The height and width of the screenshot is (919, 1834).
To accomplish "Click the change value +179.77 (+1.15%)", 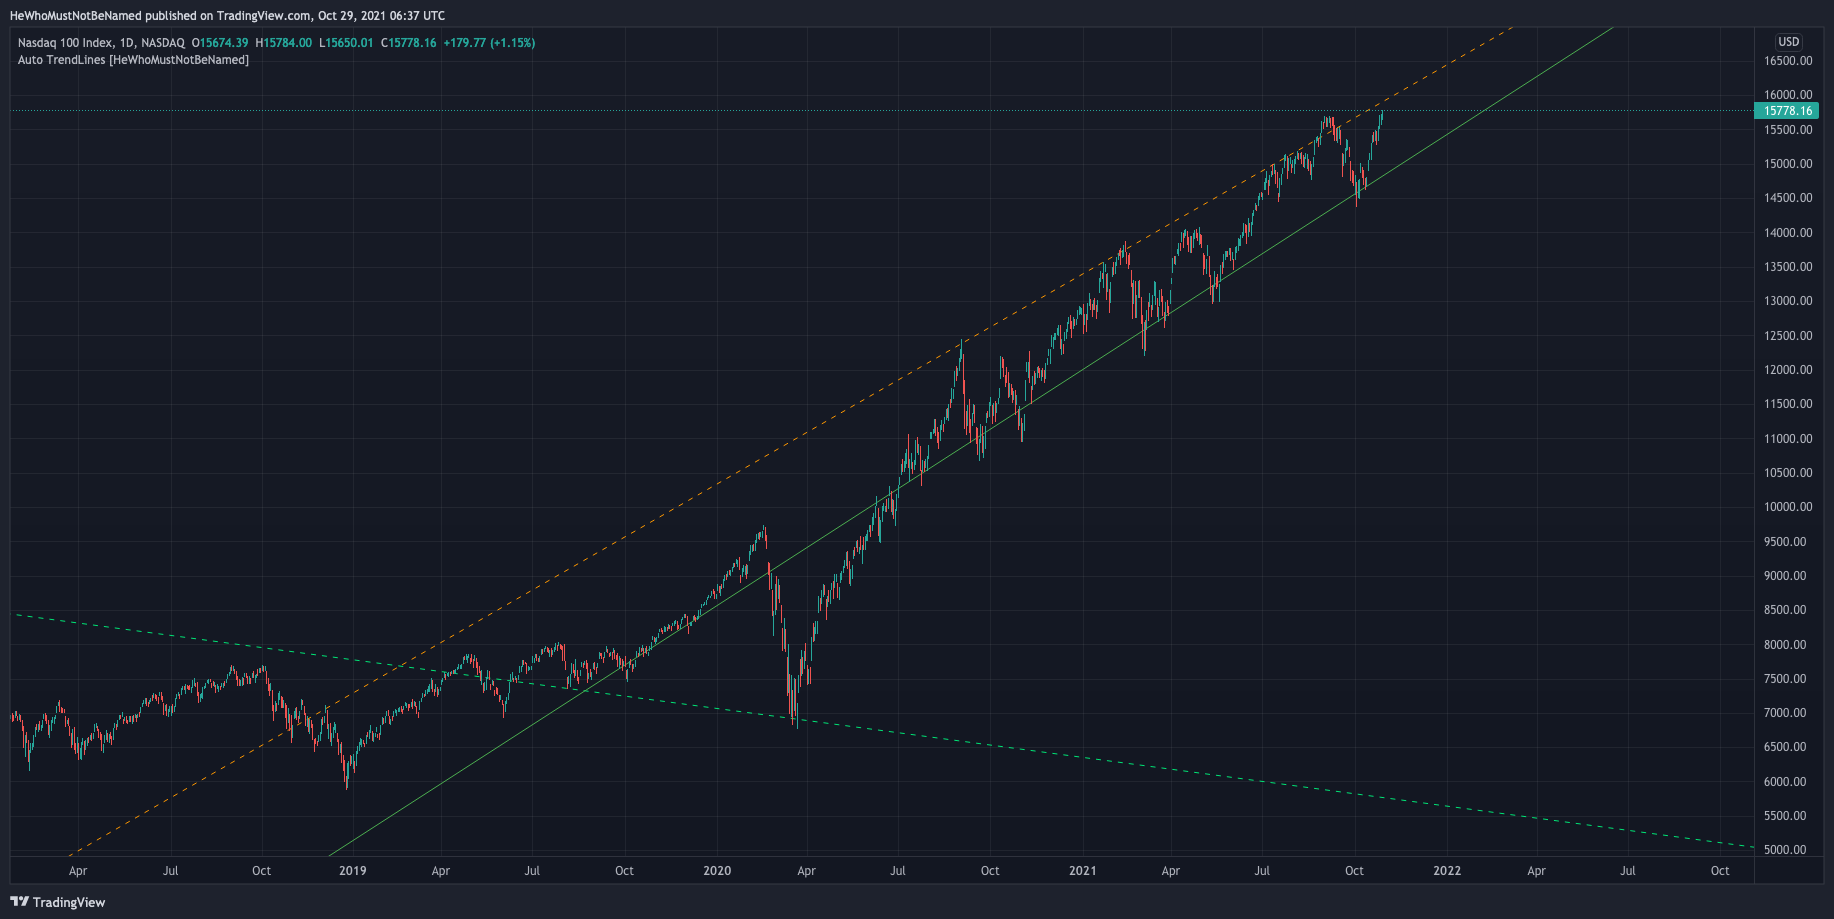I will click(489, 43).
